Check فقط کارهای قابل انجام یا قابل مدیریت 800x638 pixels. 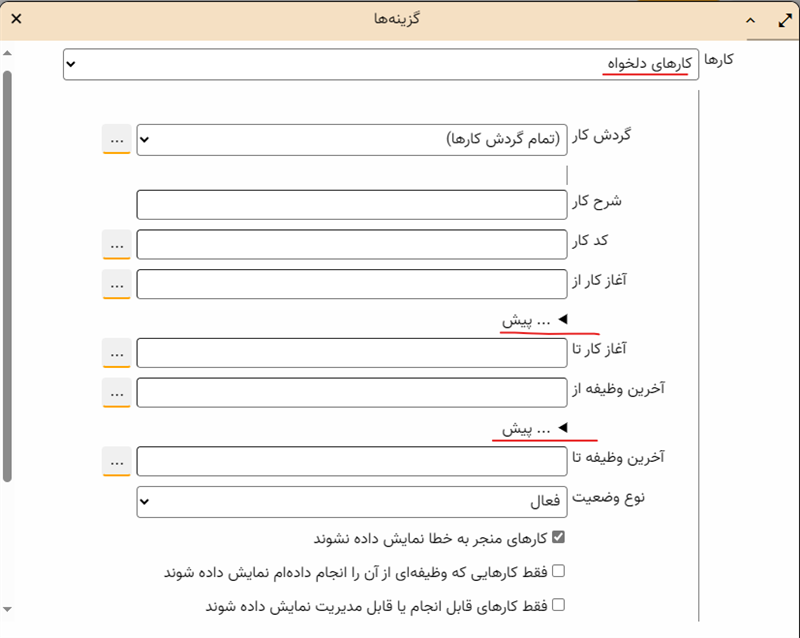[559, 605]
